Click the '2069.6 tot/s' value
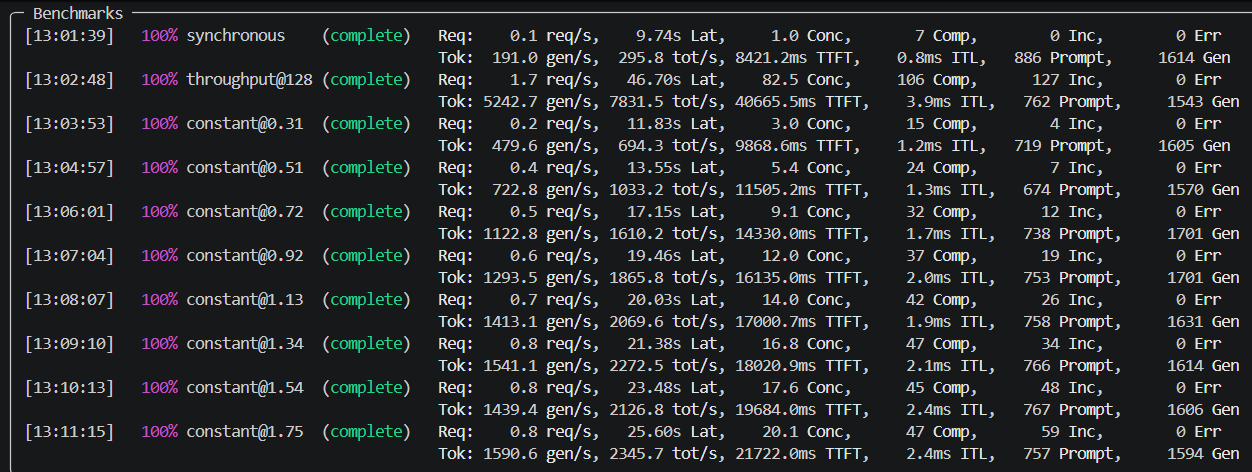 point(661,322)
